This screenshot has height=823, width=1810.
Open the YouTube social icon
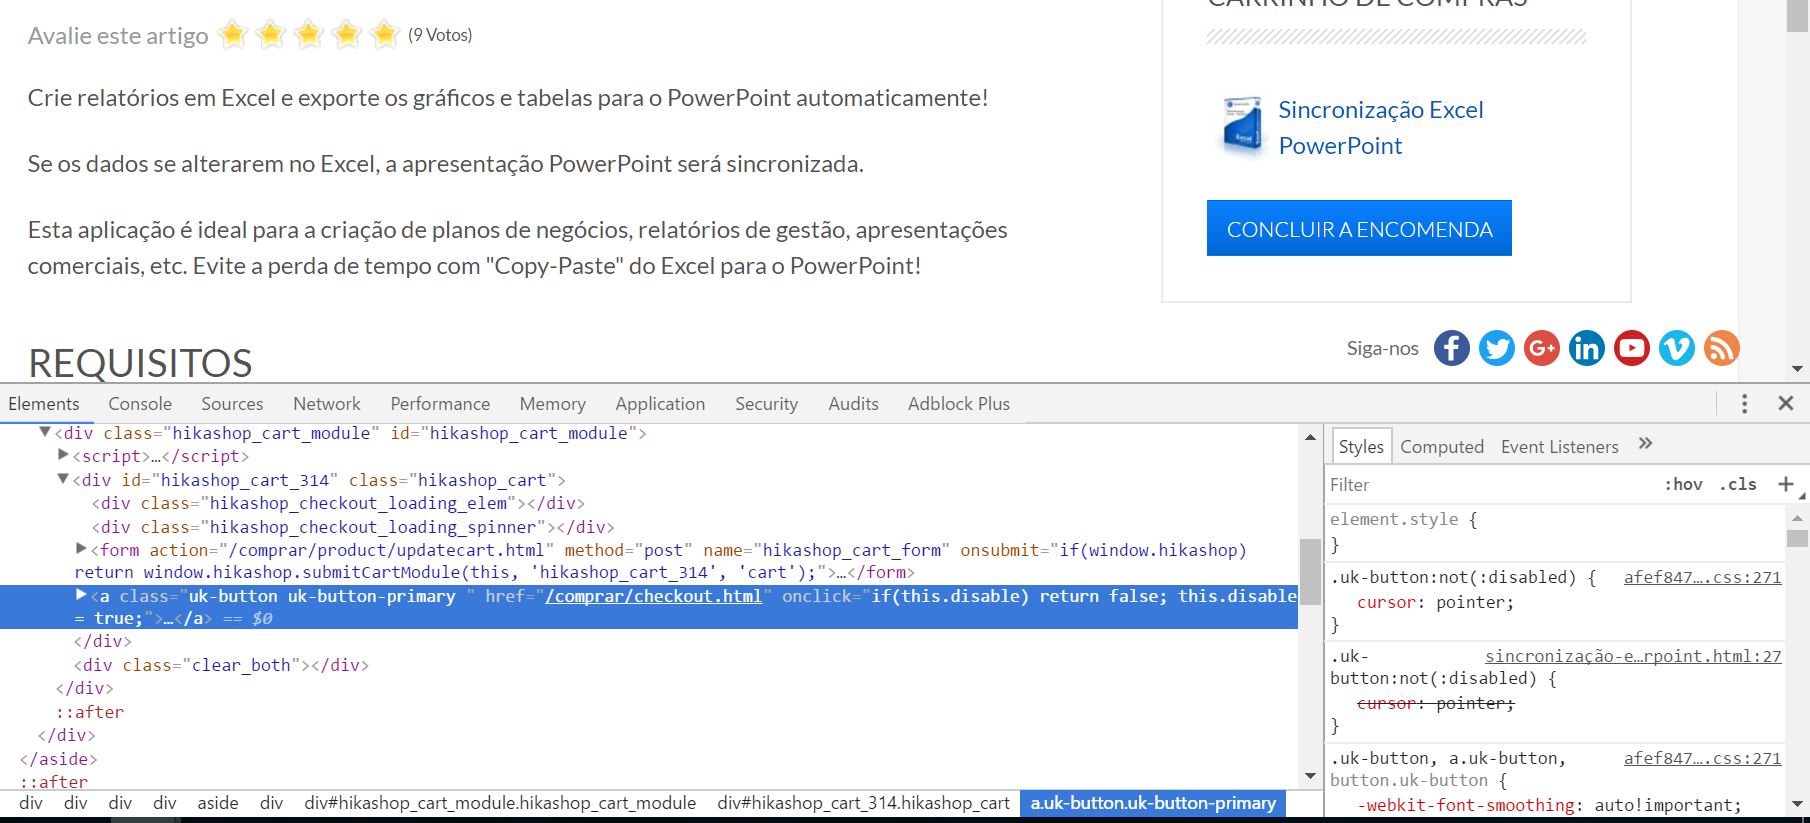pos(1631,348)
